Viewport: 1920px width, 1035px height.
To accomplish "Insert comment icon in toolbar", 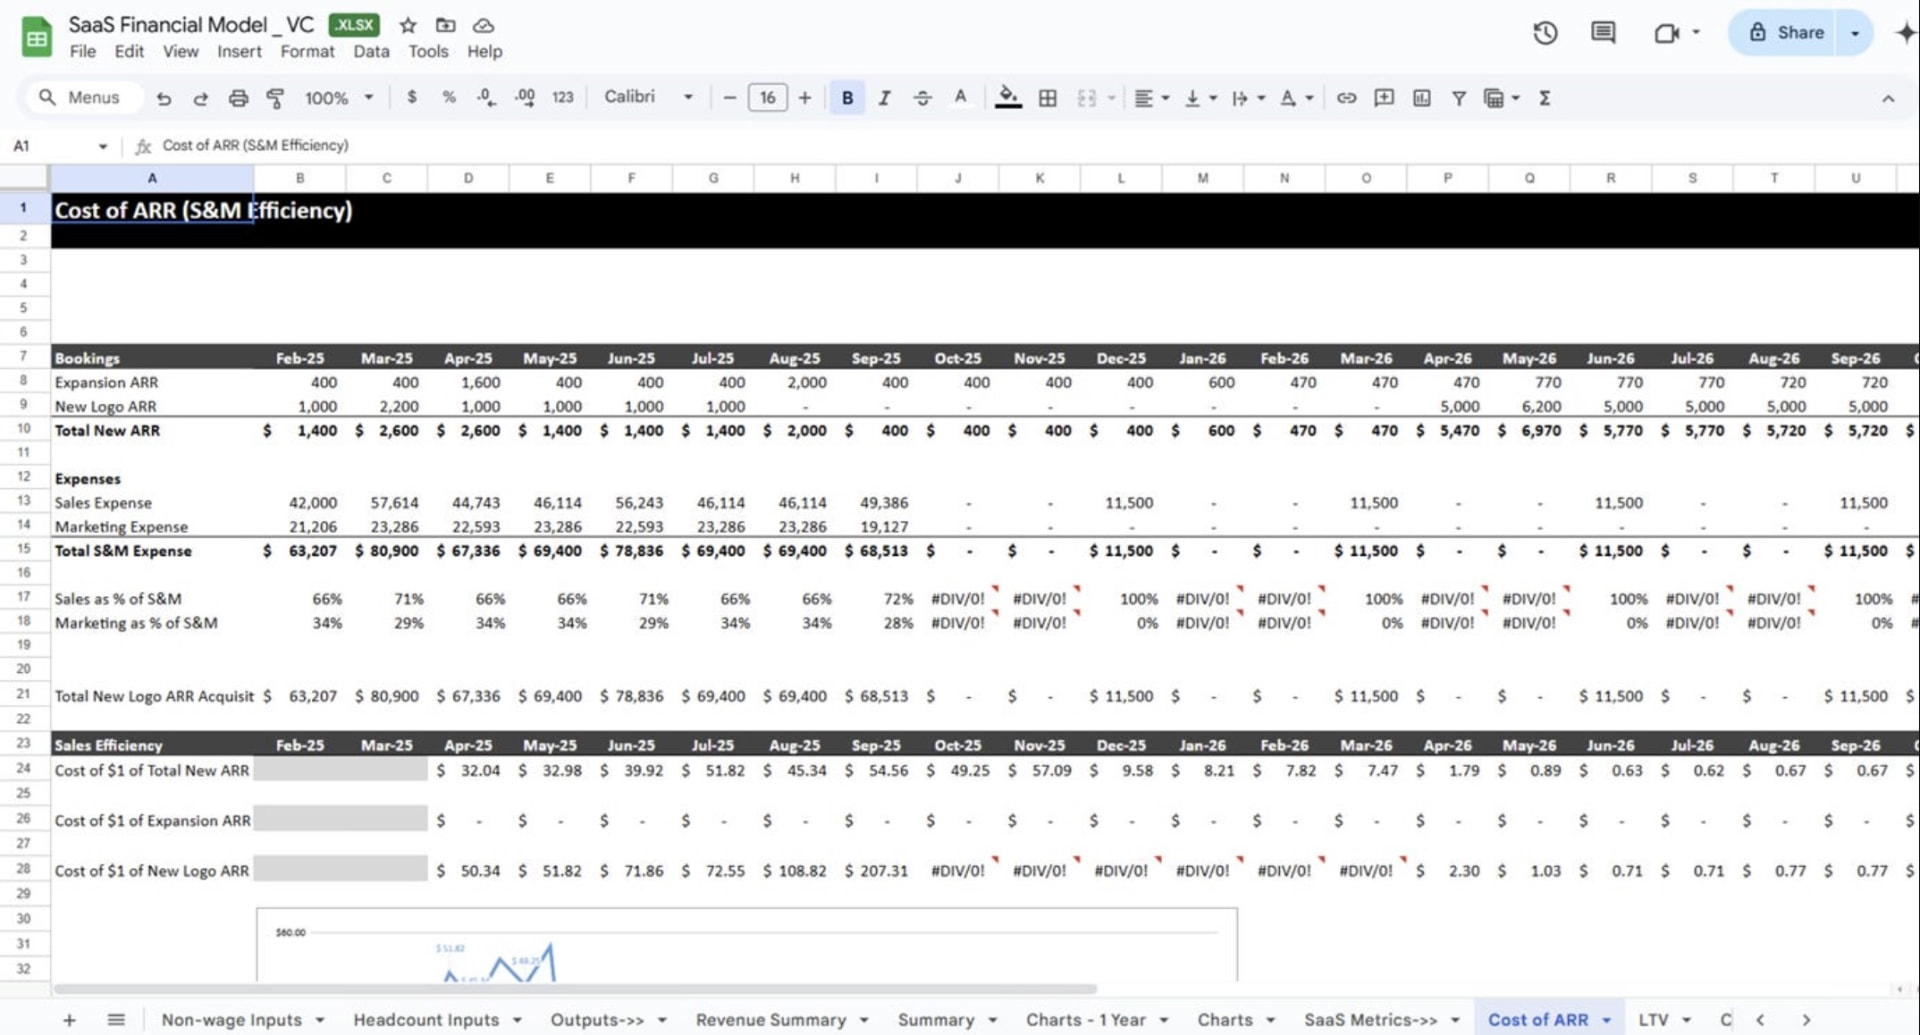I will coord(1384,98).
